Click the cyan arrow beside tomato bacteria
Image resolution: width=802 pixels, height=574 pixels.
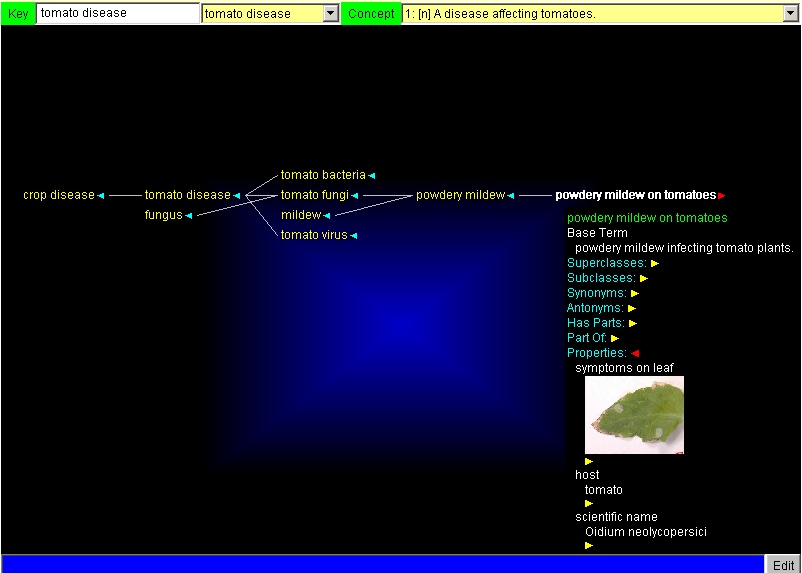point(372,175)
